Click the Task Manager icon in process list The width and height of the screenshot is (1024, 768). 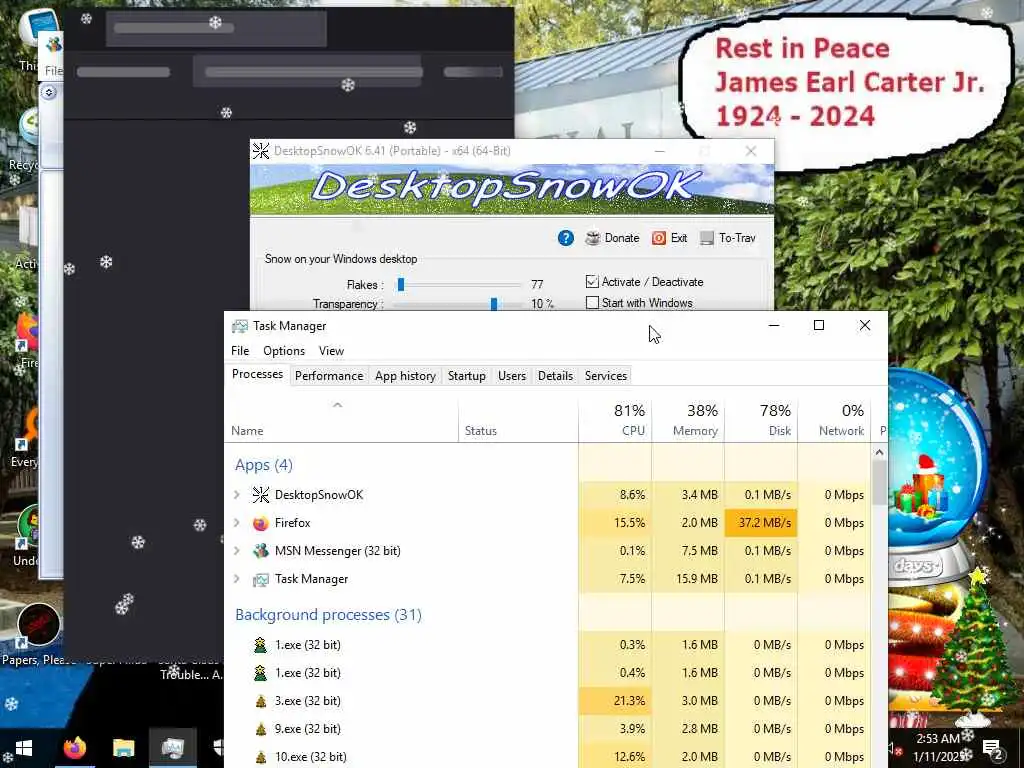tap(261, 579)
